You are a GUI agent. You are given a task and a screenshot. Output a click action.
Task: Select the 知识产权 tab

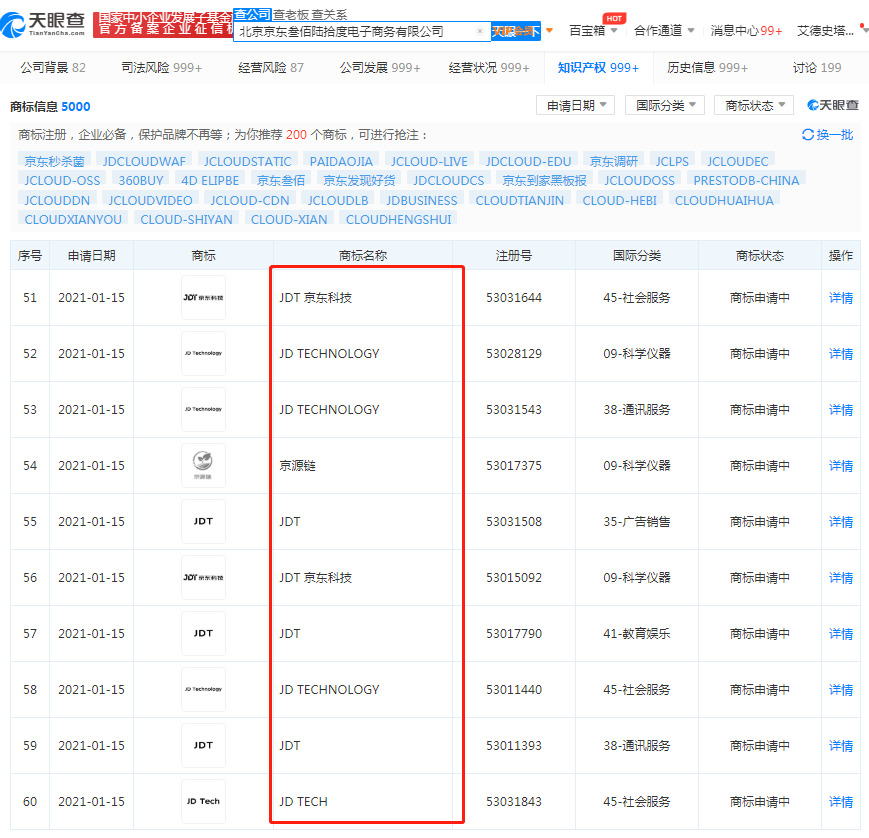tap(599, 68)
